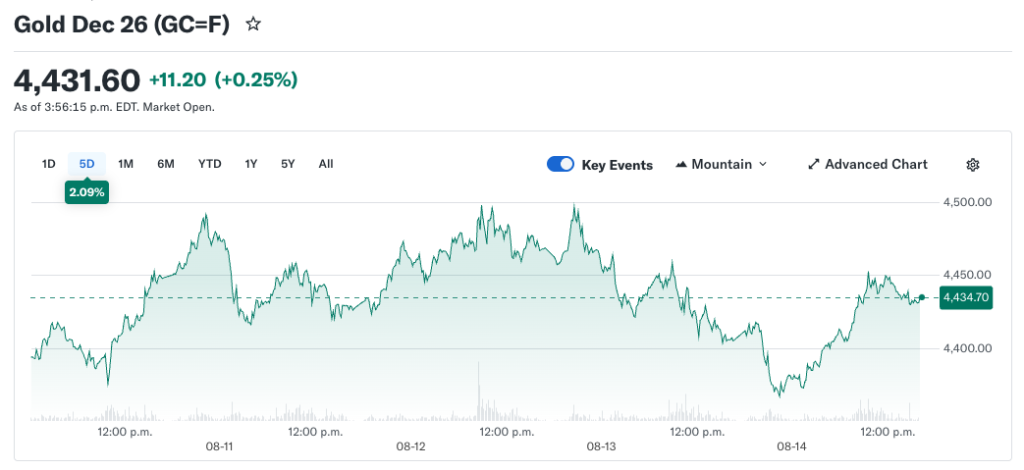This screenshot has width=1024, height=470.
Task: Click the Advanced Chart expand arrows icon
Action: coord(813,164)
